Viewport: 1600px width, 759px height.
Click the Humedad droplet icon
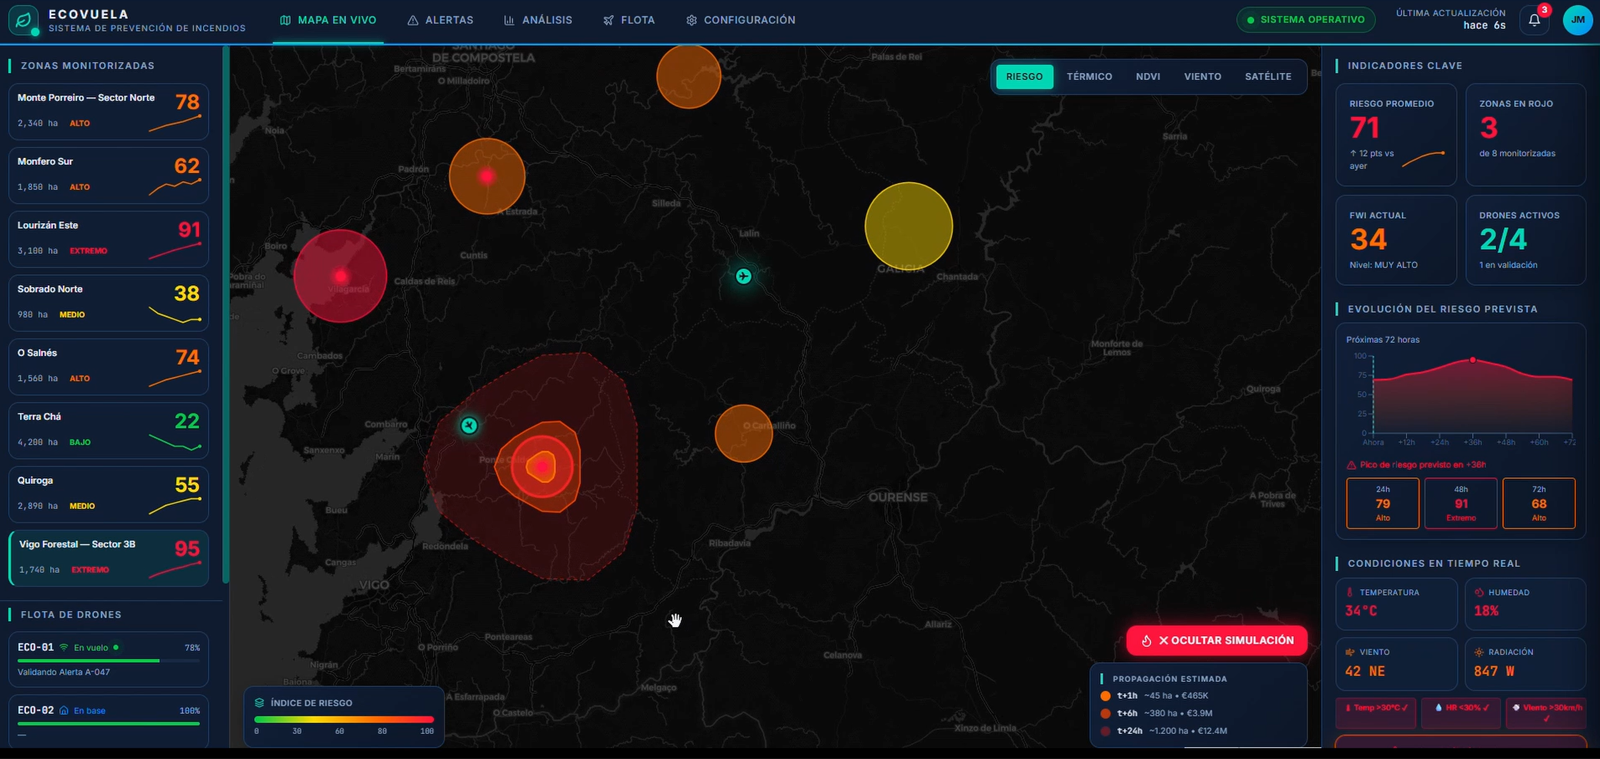point(1479,592)
